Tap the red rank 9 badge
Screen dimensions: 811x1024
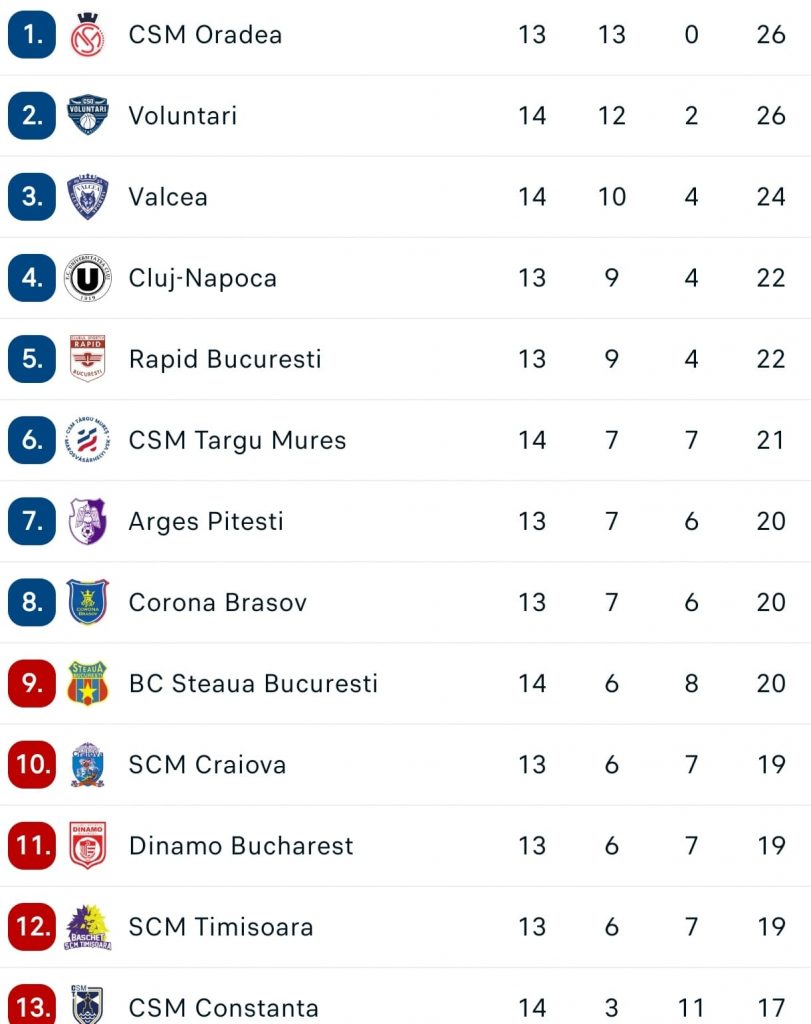32,683
